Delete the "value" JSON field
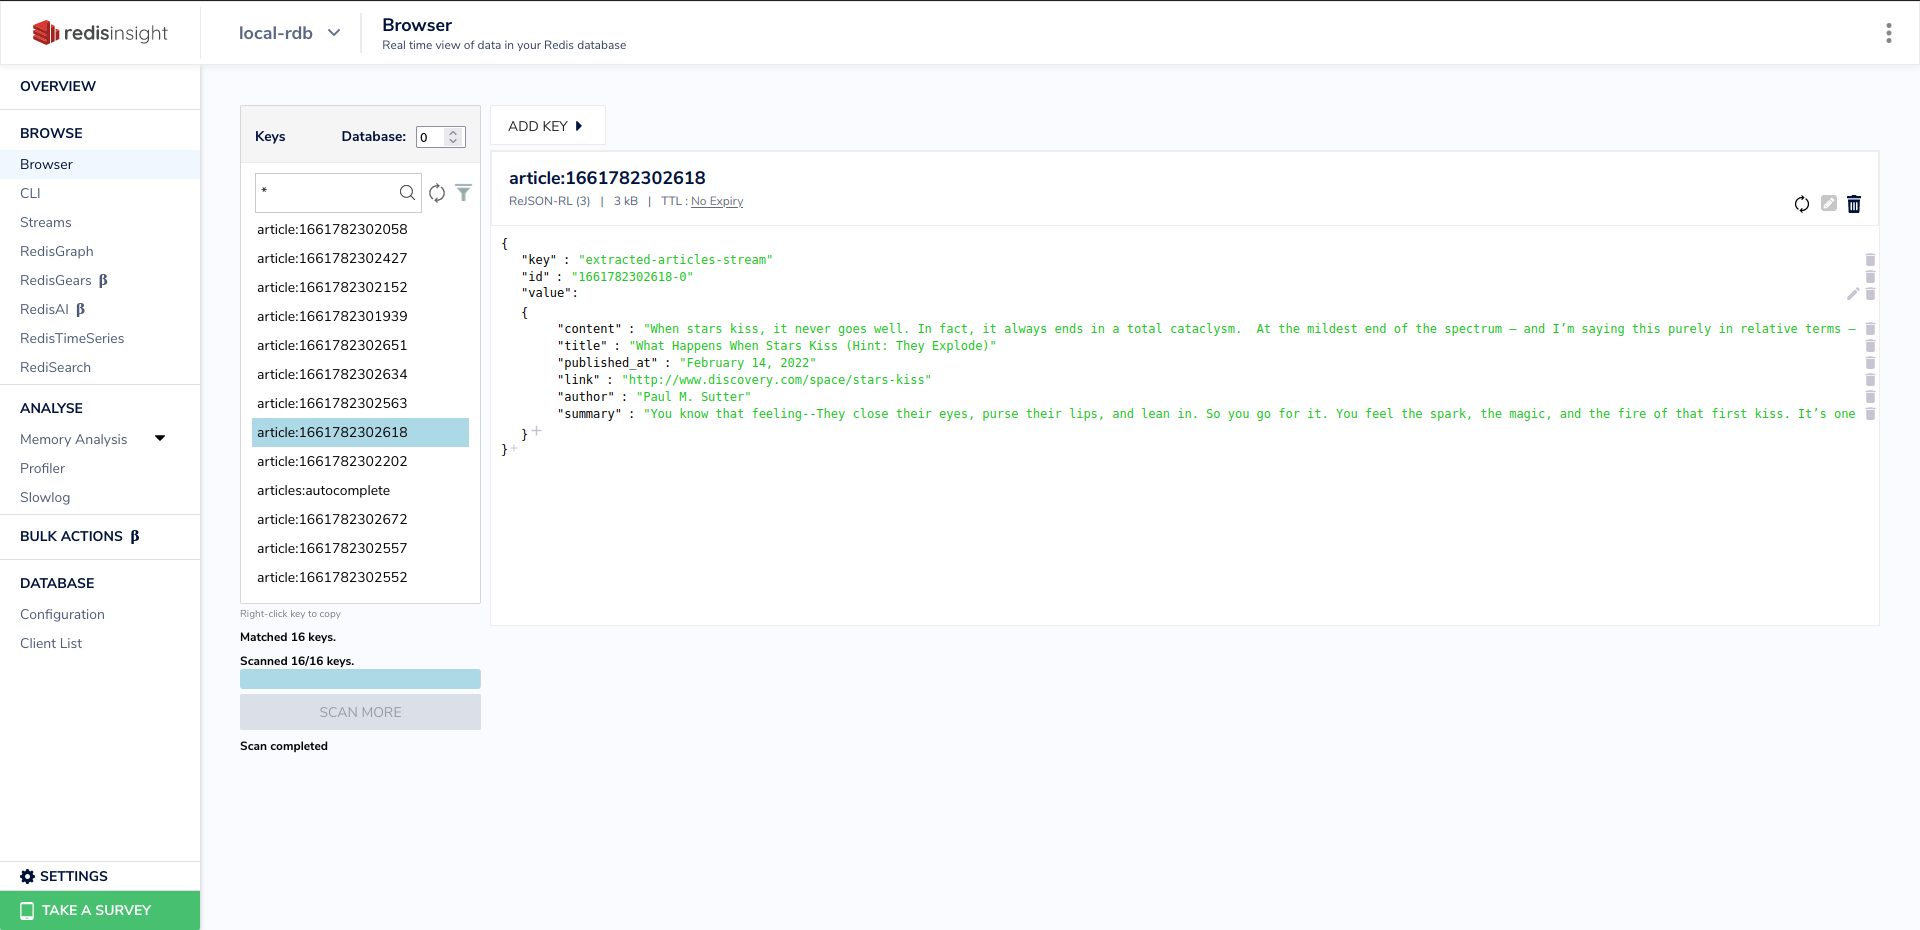 tap(1870, 294)
